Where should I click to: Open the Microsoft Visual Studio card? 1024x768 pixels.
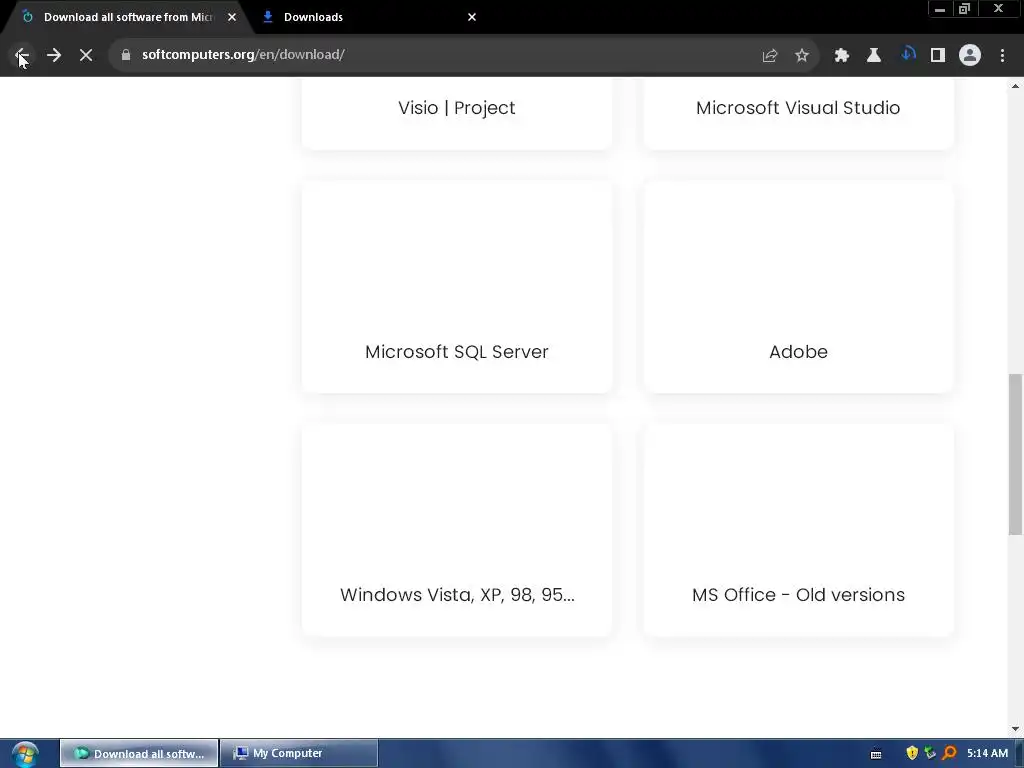(798, 114)
